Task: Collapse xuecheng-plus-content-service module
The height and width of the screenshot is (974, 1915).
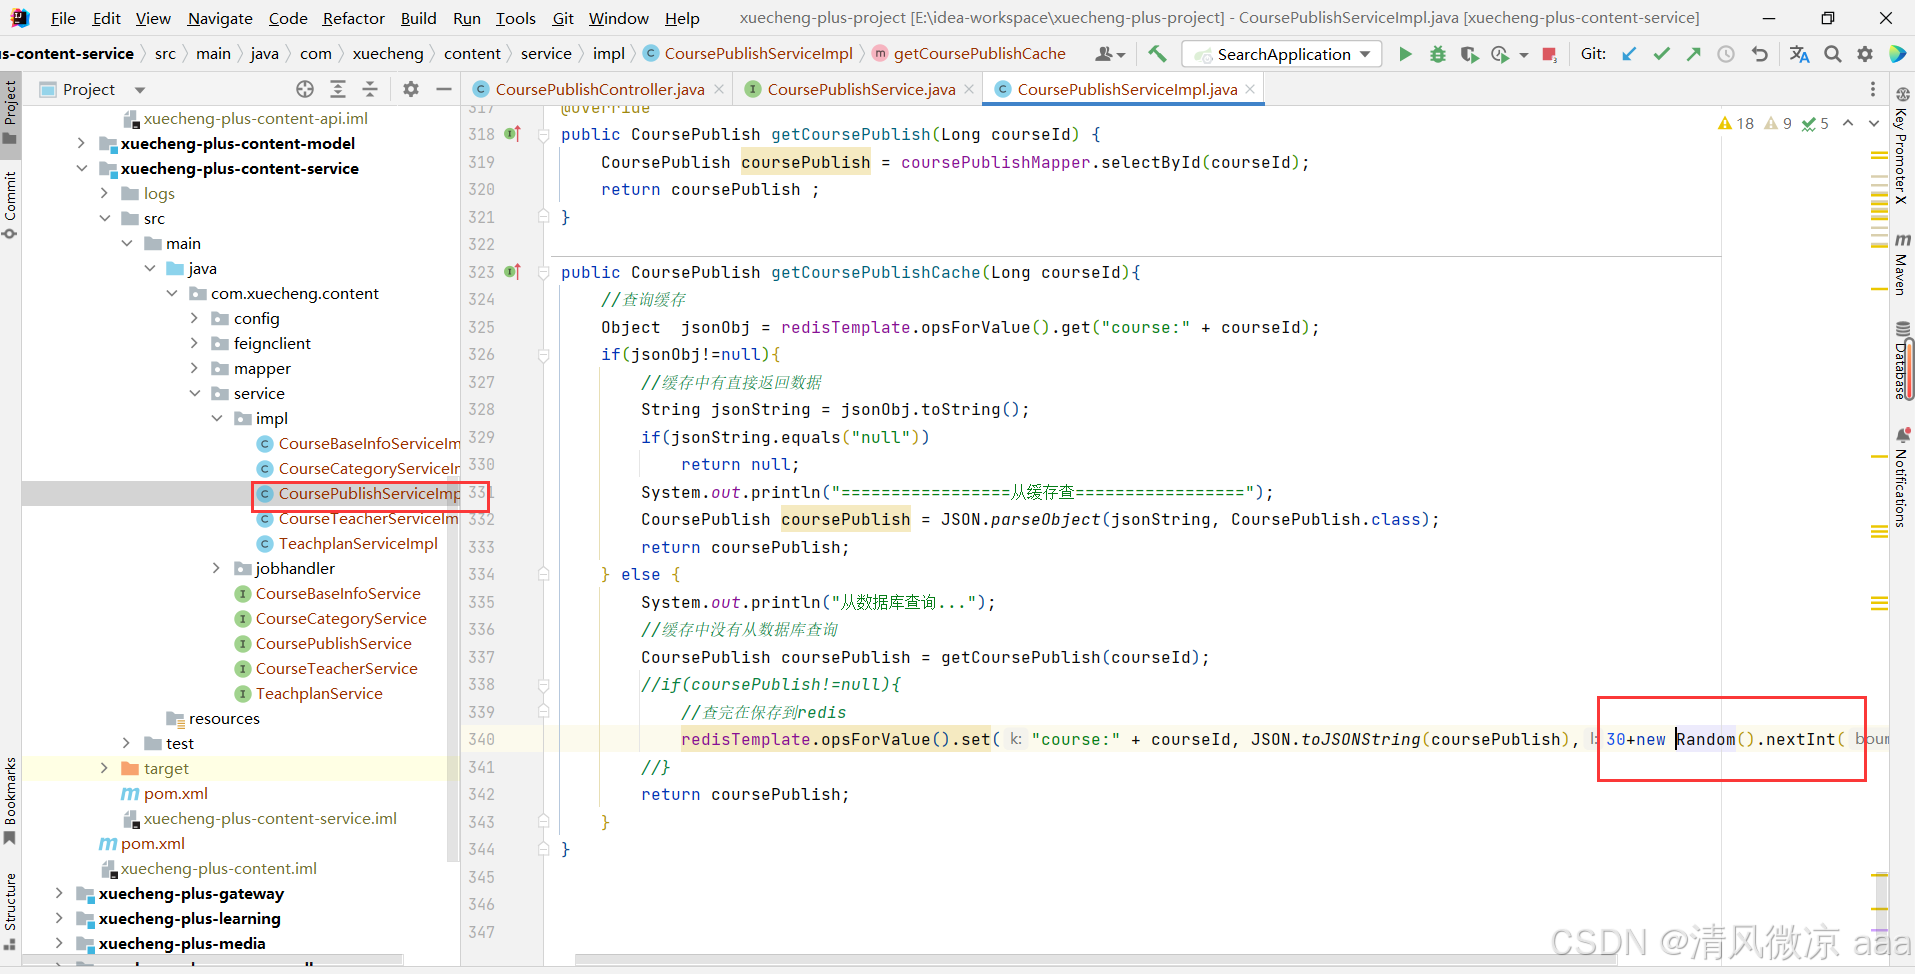Action: coord(81,168)
